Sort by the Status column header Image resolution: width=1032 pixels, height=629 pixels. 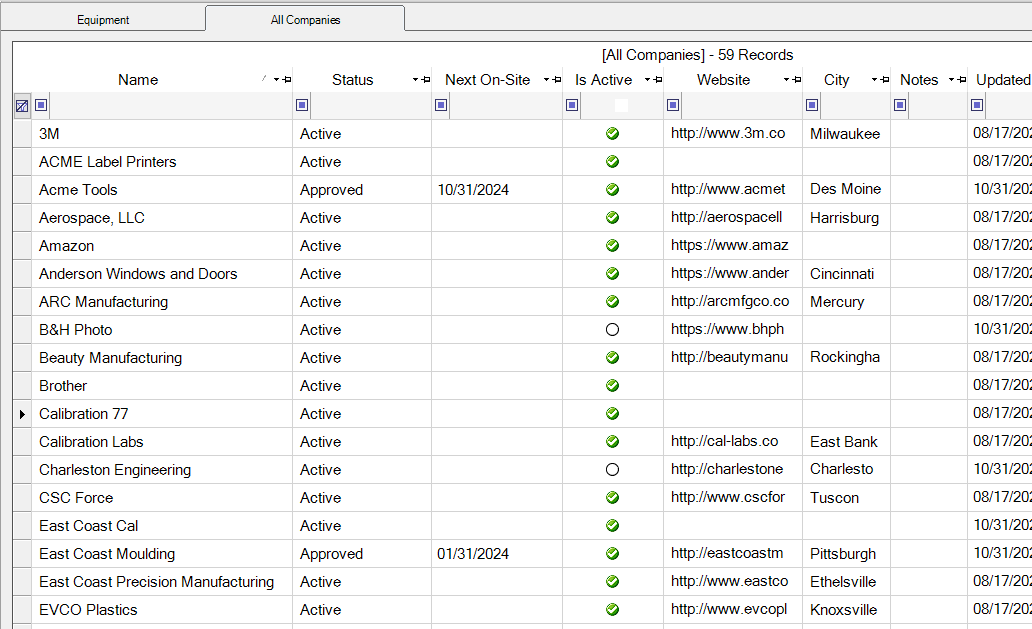[x=353, y=80]
